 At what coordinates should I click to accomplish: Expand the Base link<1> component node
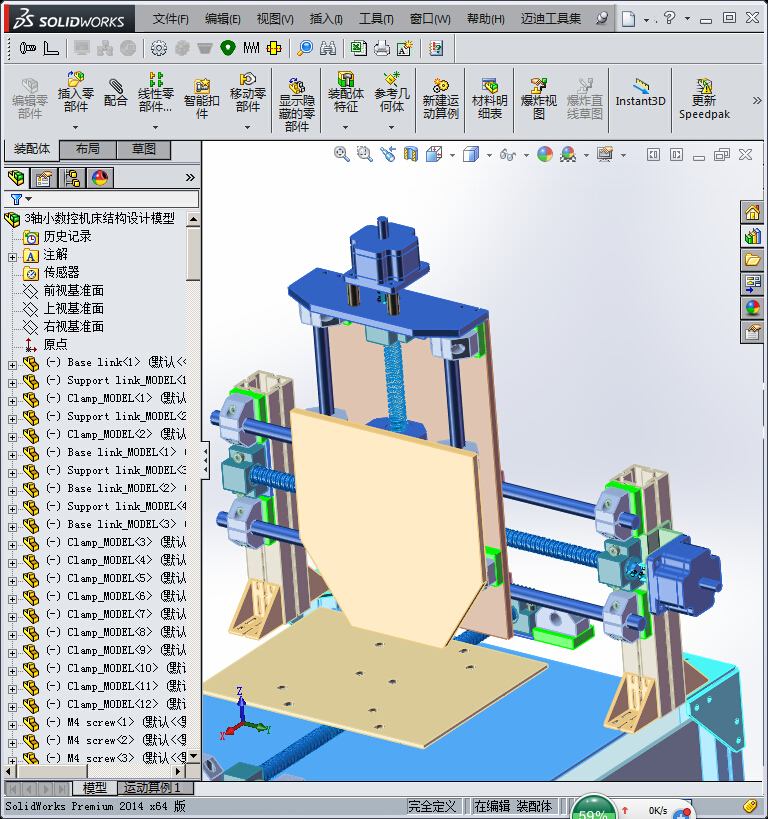[13, 365]
